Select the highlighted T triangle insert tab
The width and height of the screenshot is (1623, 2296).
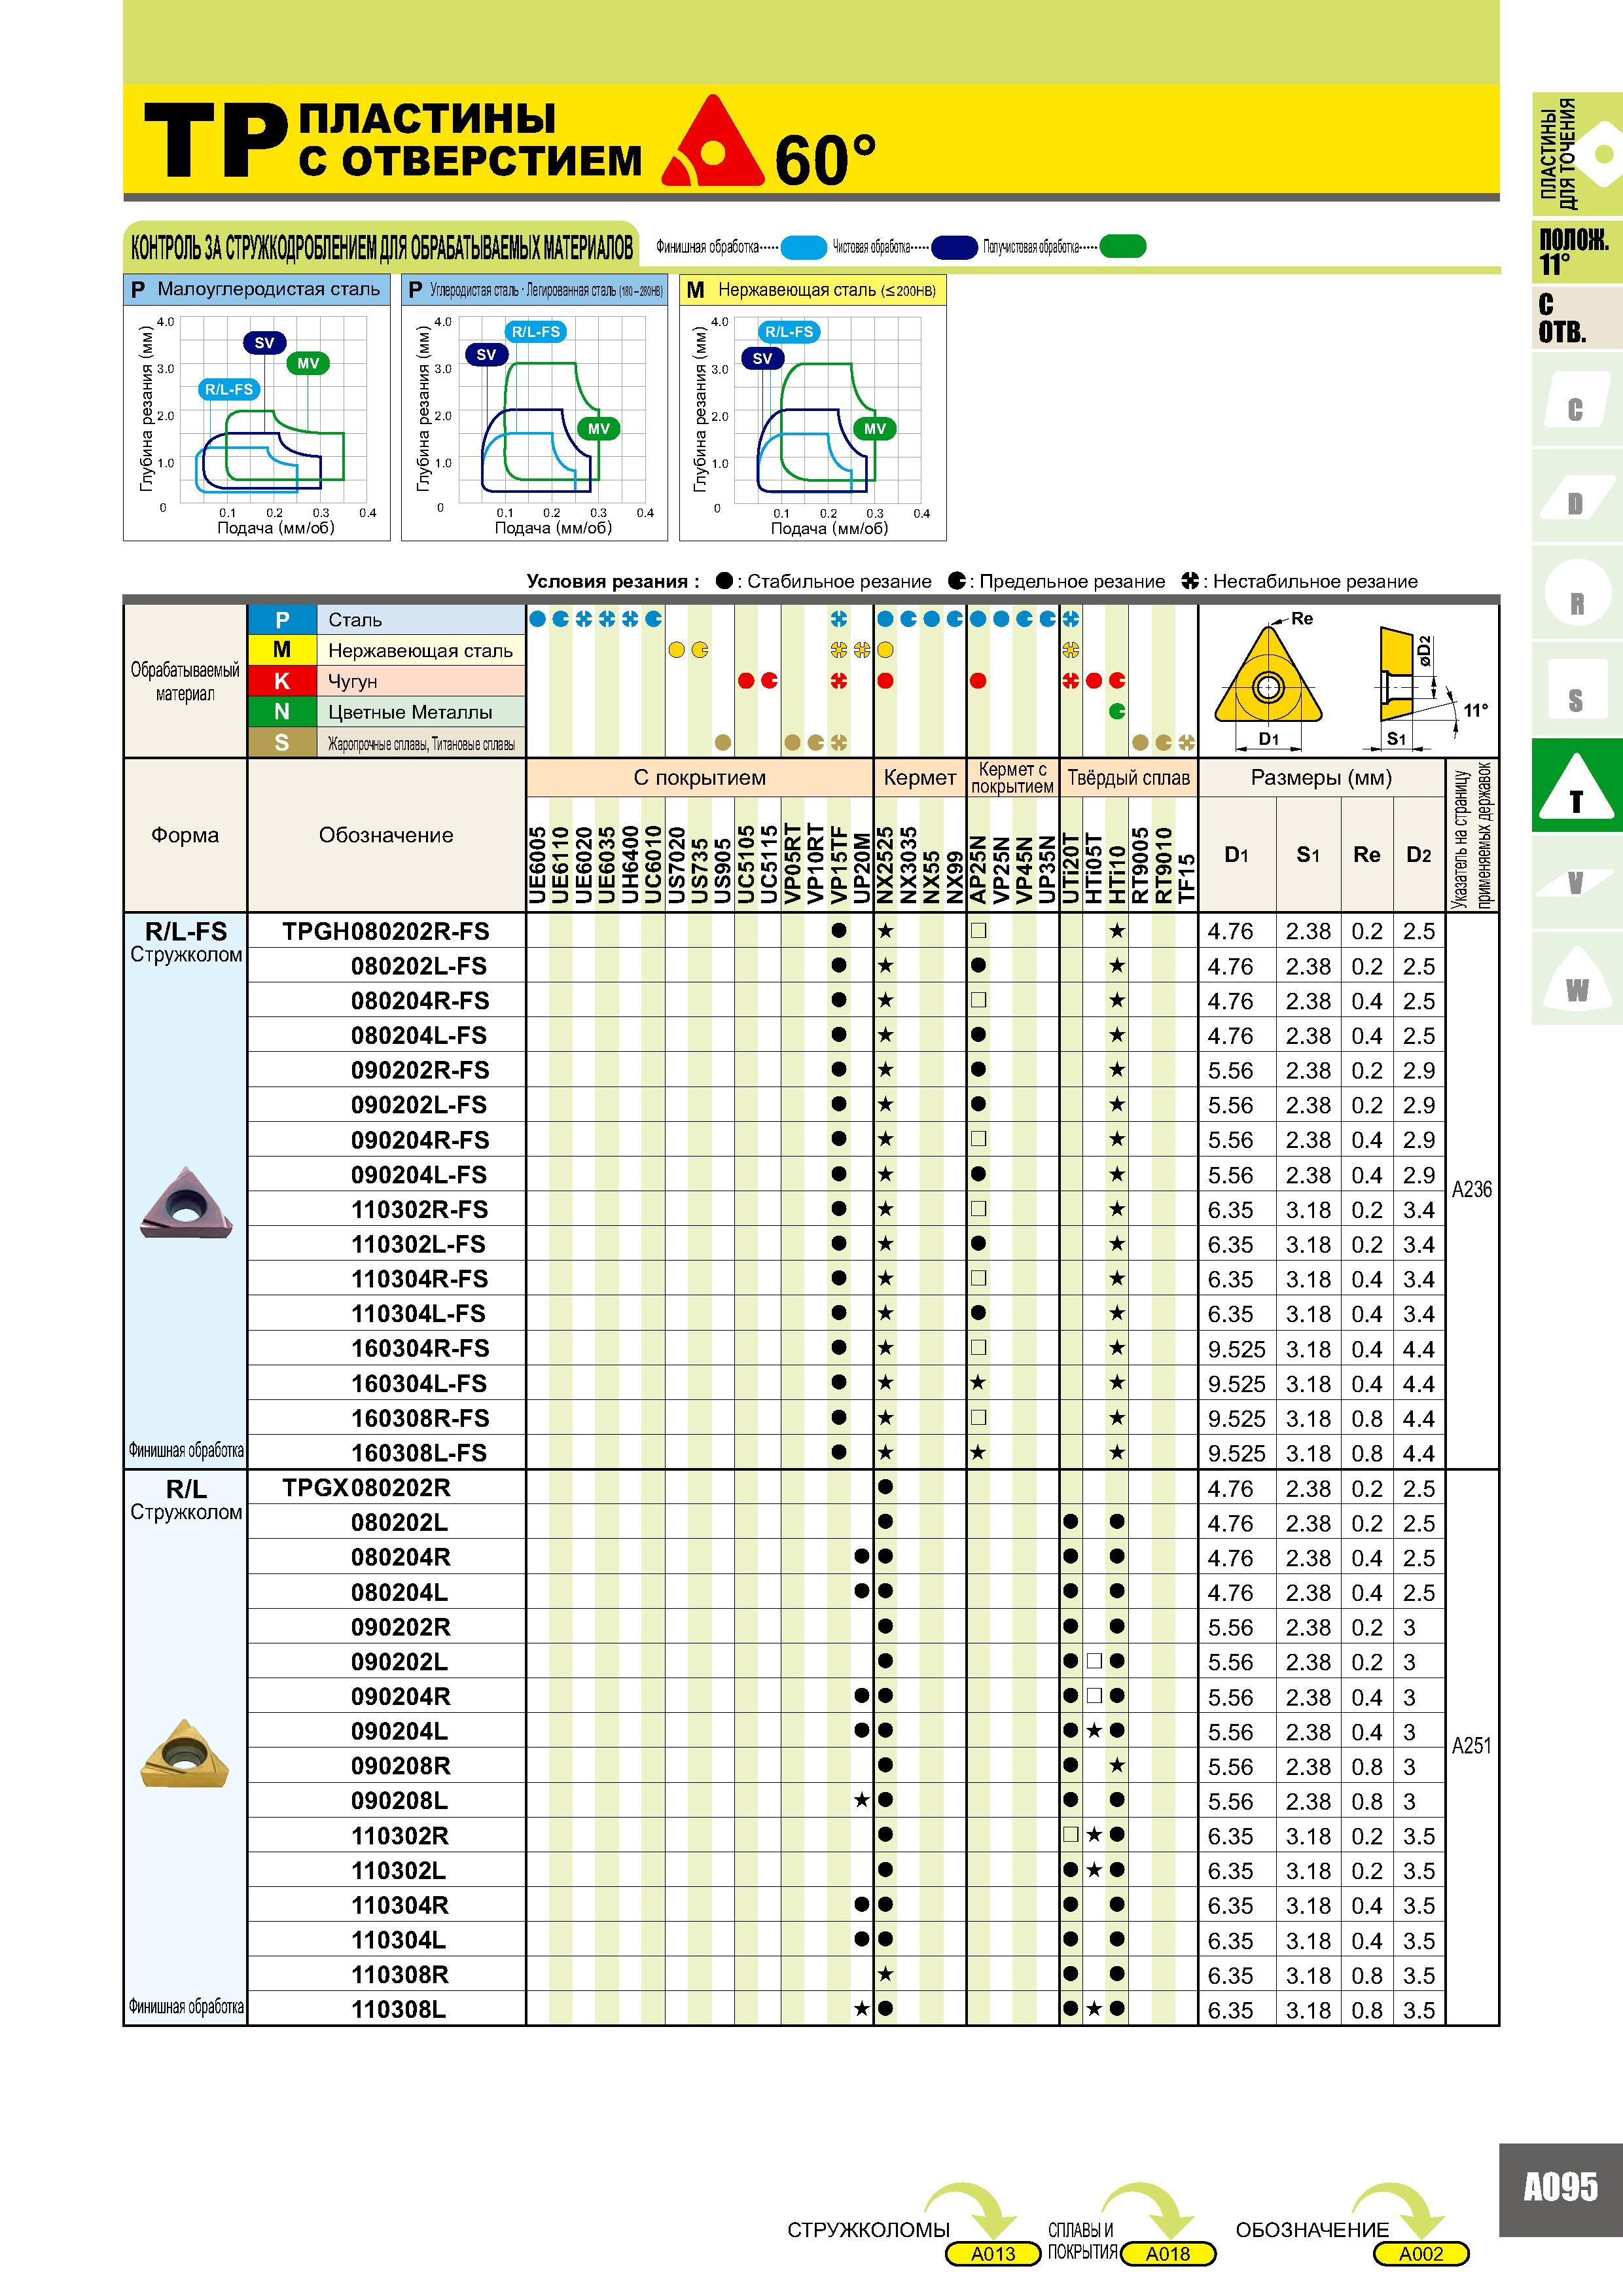point(1576,786)
